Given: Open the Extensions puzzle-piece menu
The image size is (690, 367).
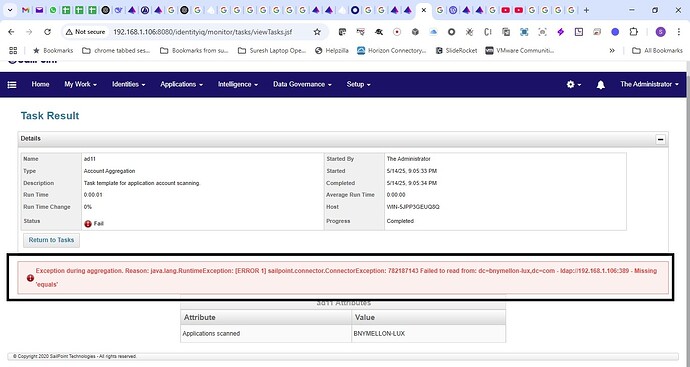Looking at the screenshot, I should (x=633, y=32).
